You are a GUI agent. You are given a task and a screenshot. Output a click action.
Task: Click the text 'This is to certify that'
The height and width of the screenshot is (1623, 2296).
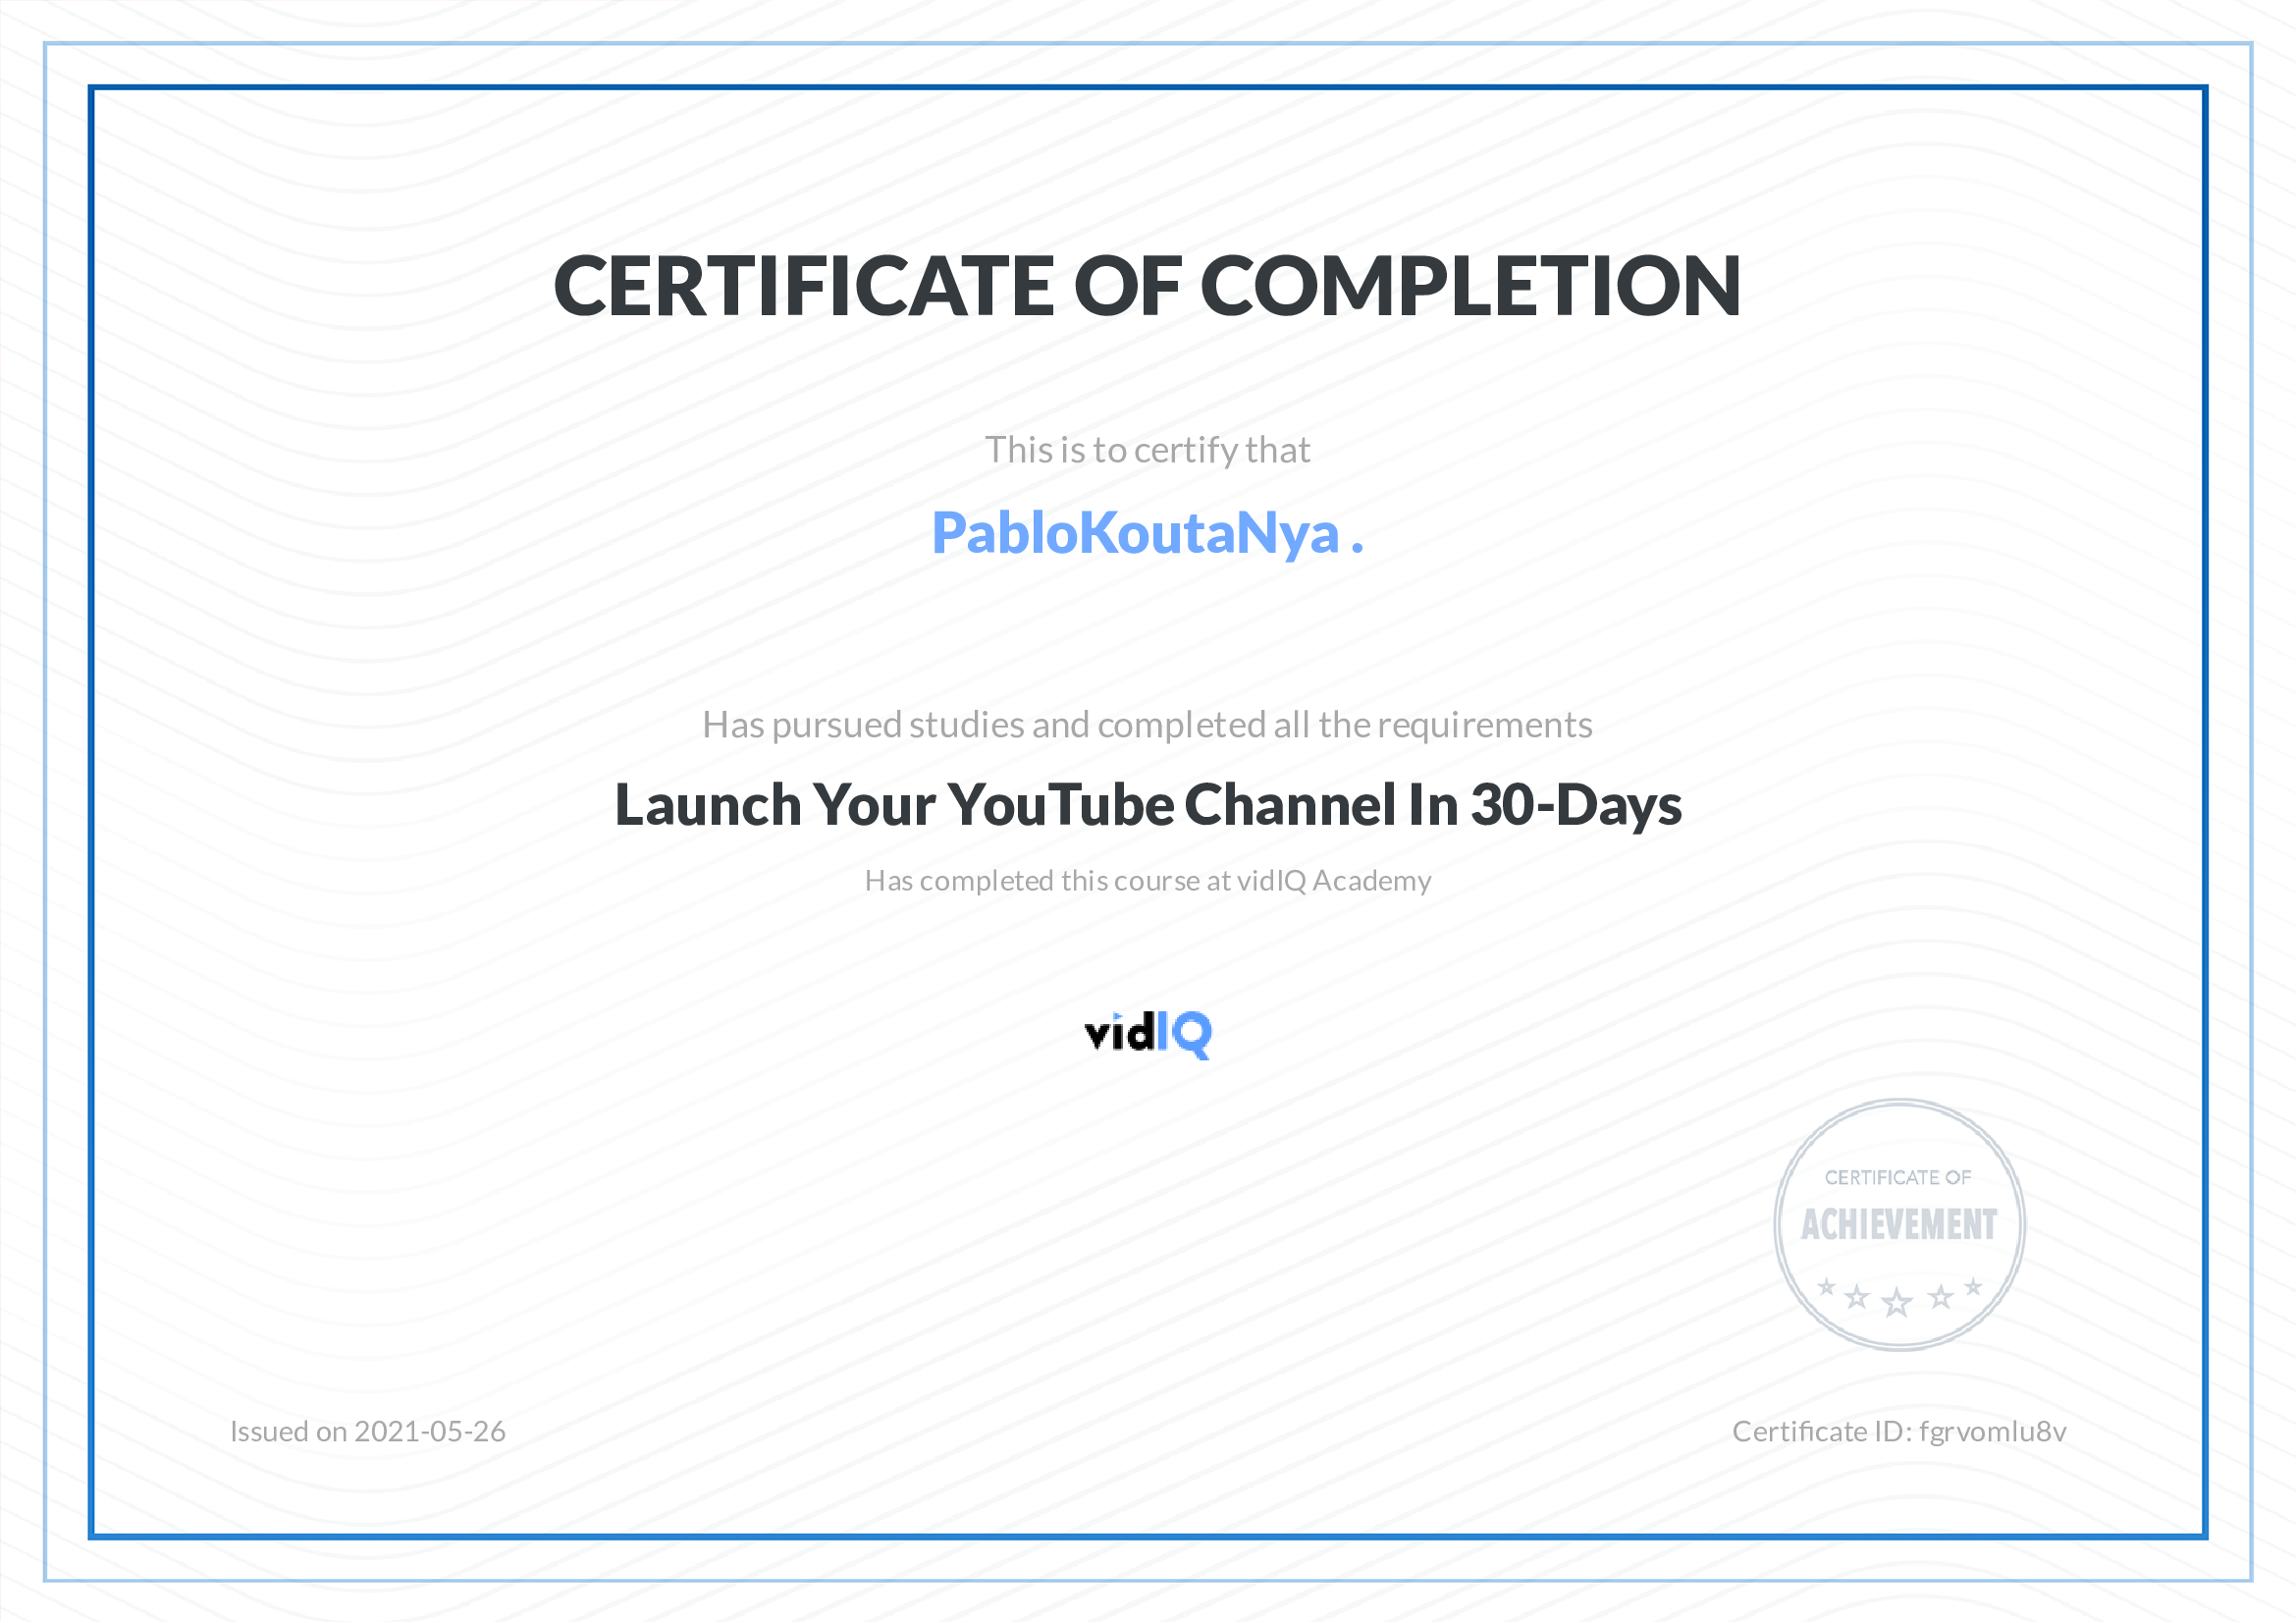pos(1147,450)
